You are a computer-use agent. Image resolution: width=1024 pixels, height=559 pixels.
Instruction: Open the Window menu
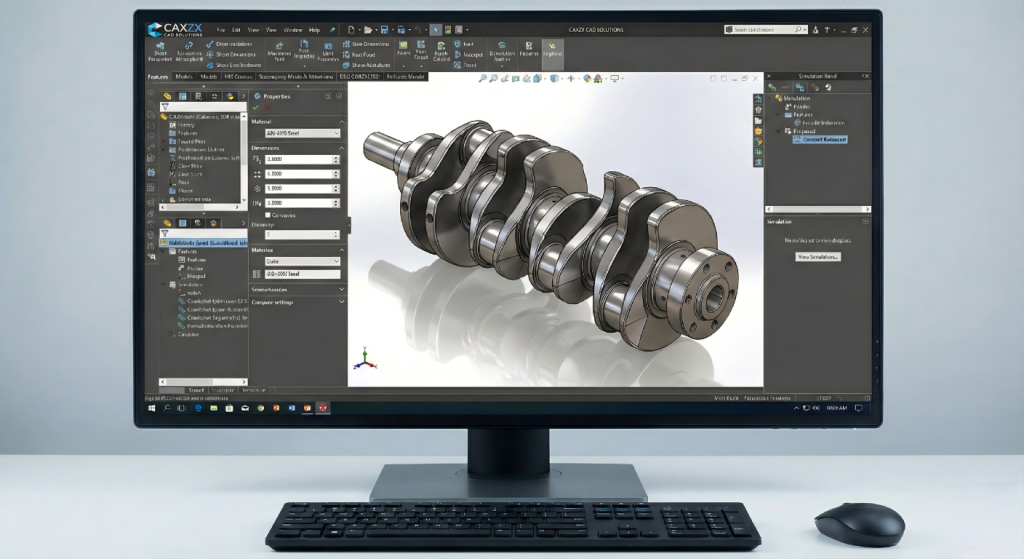tap(293, 30)
